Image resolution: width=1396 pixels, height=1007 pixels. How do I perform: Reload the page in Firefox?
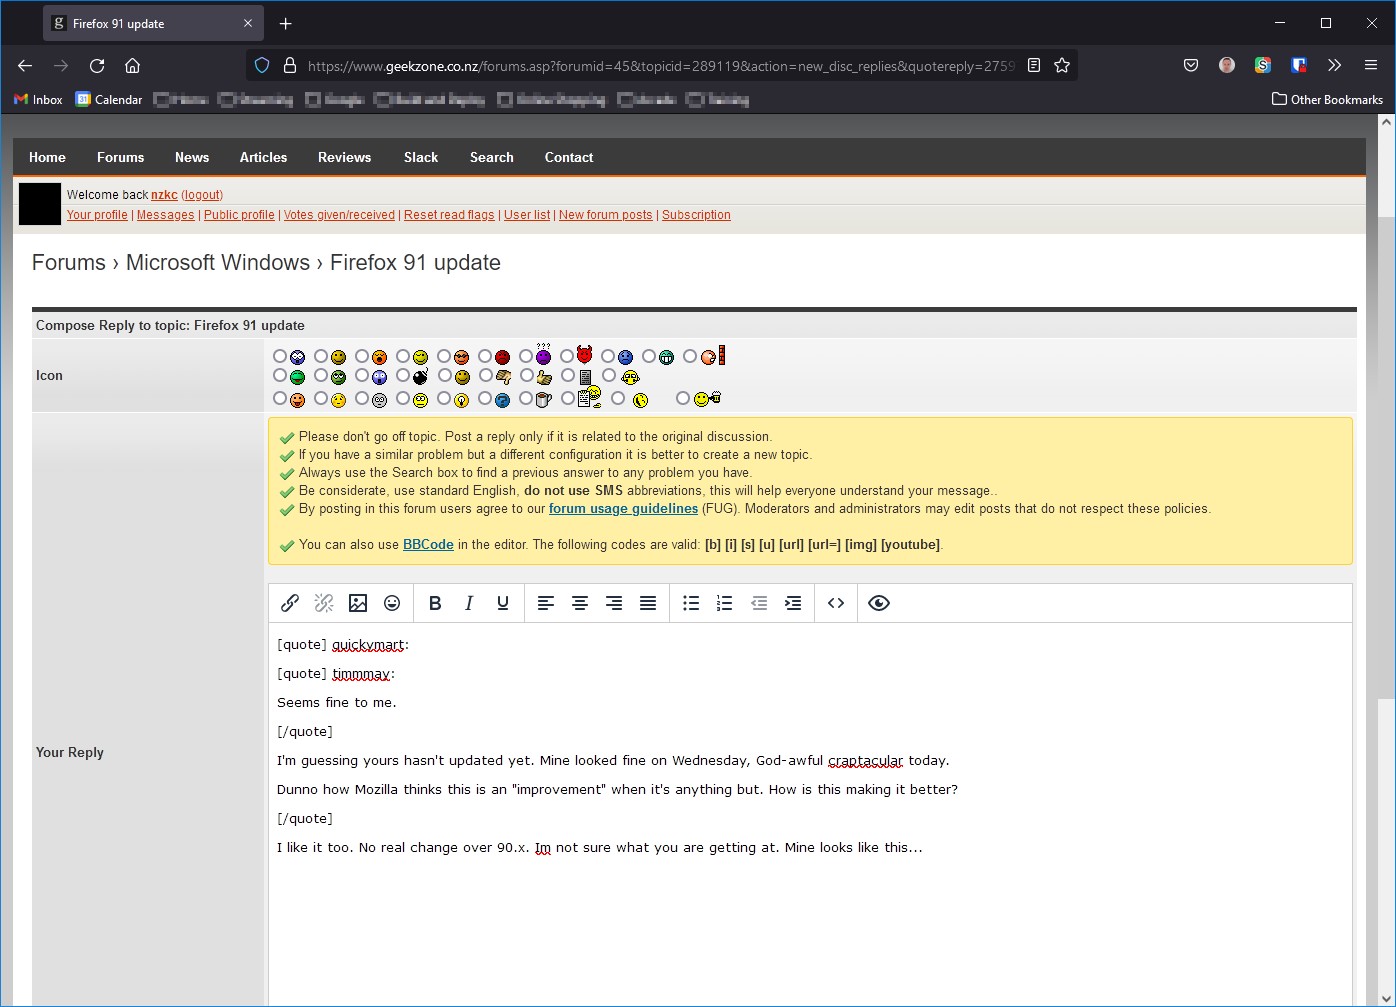click(x=97, y=66)
